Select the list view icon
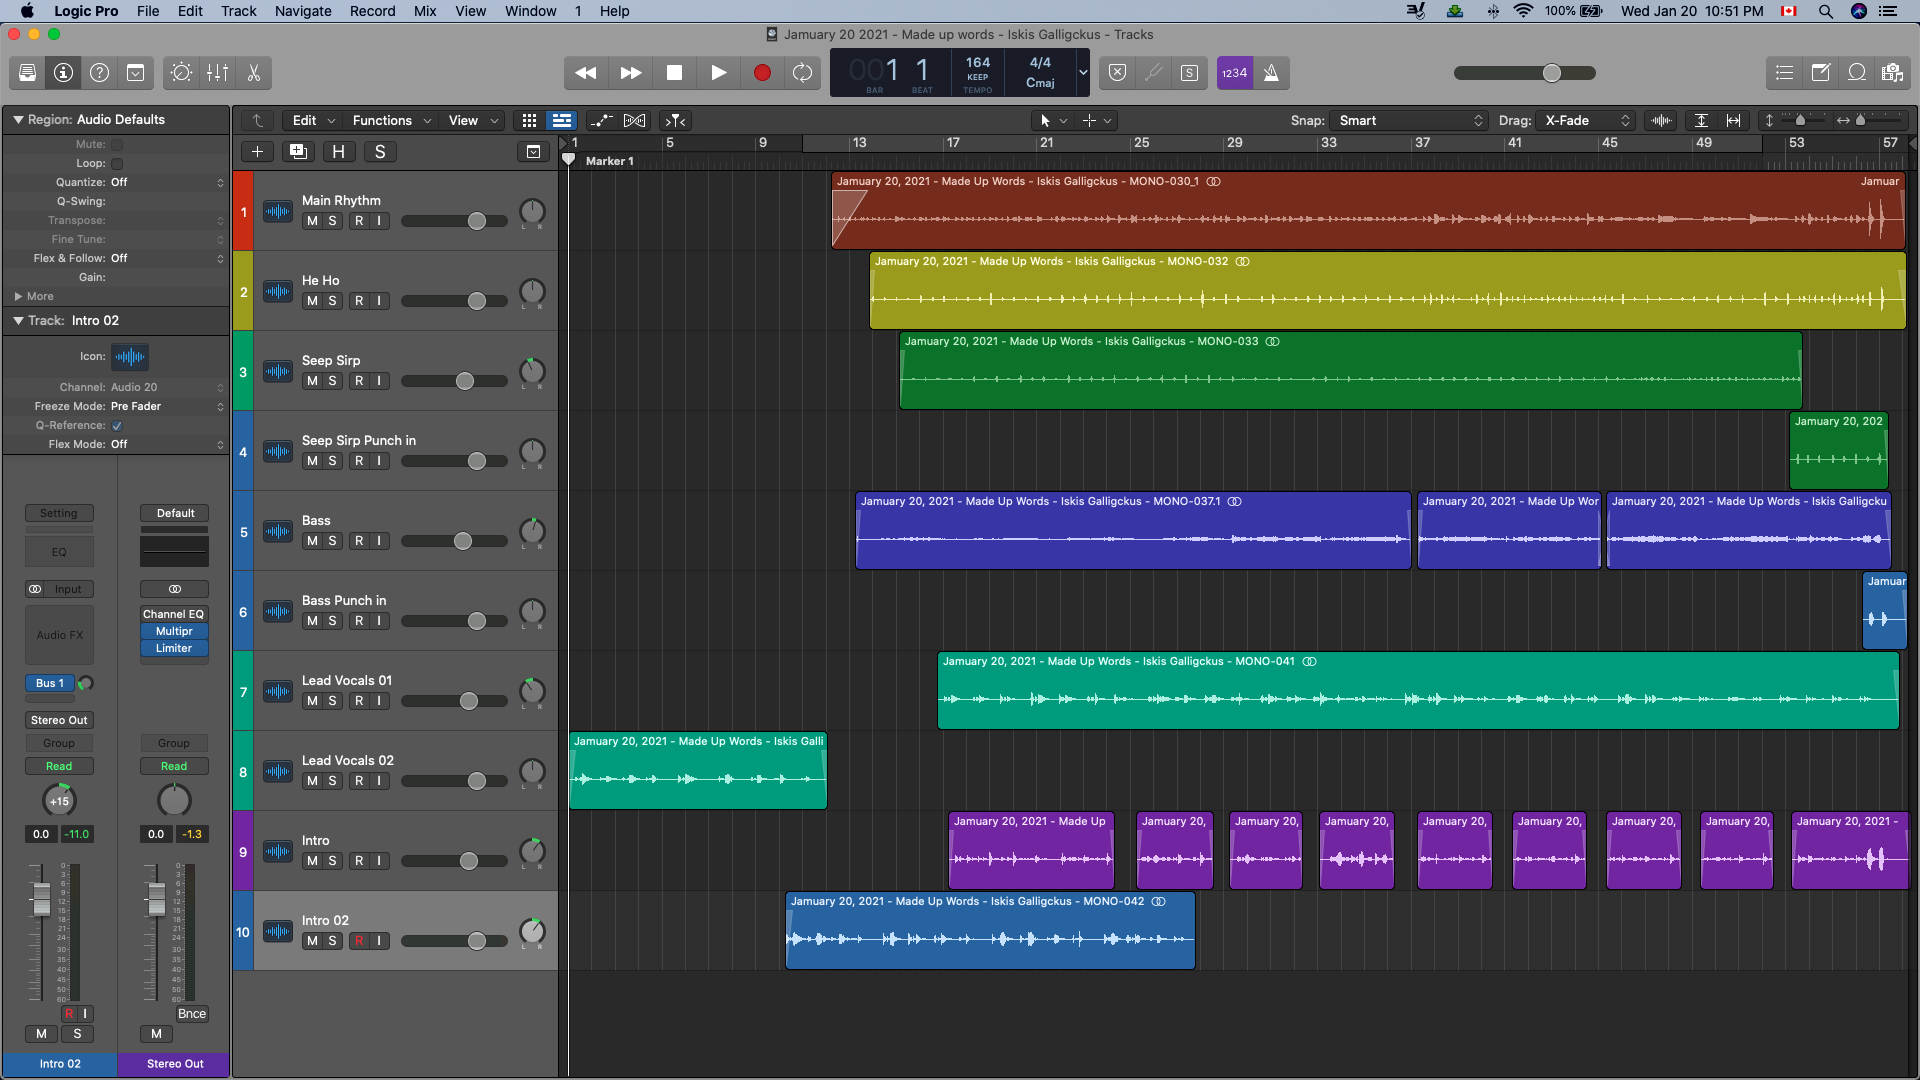Viewport: 1920px width, 1080px height. point(562,121)
